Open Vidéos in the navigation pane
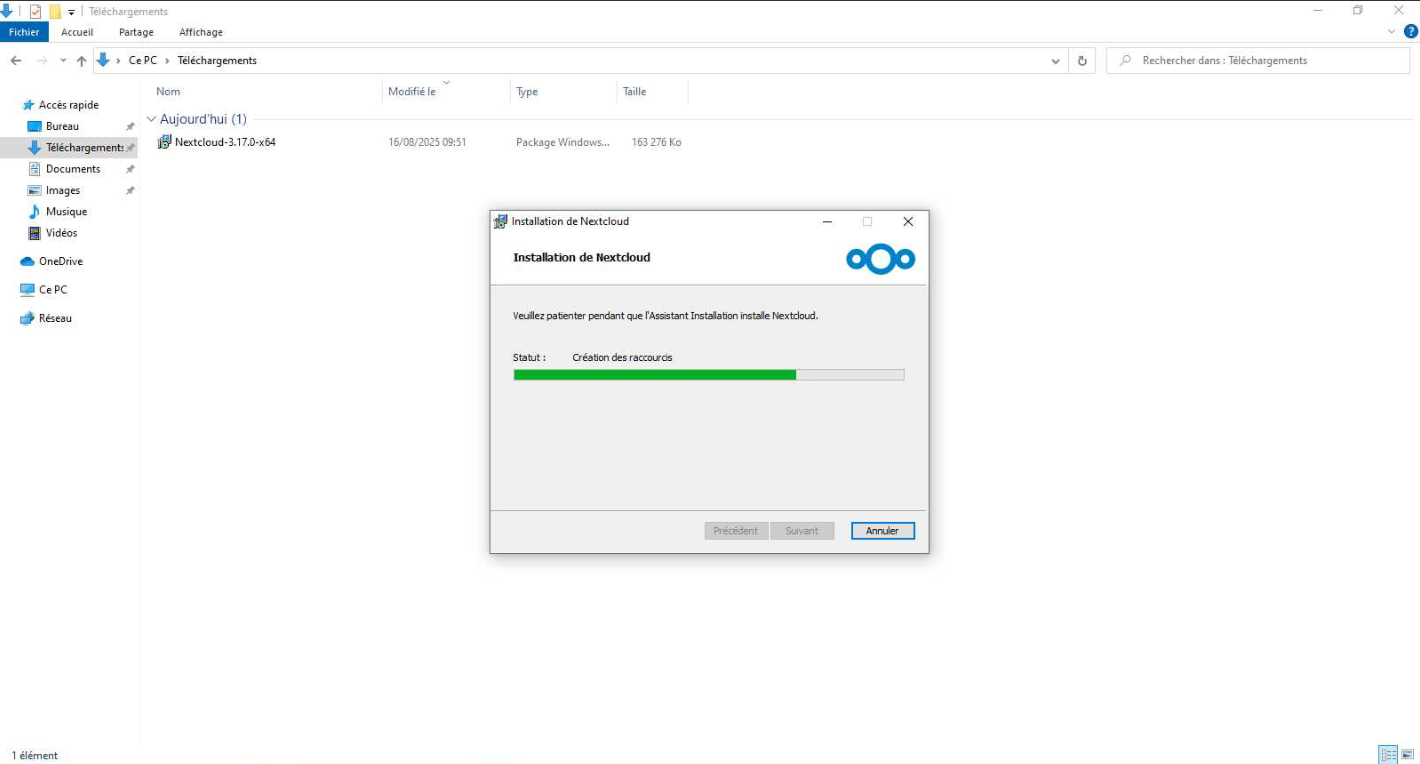Viewport: 1420px width, 764px height. (61, 233)
